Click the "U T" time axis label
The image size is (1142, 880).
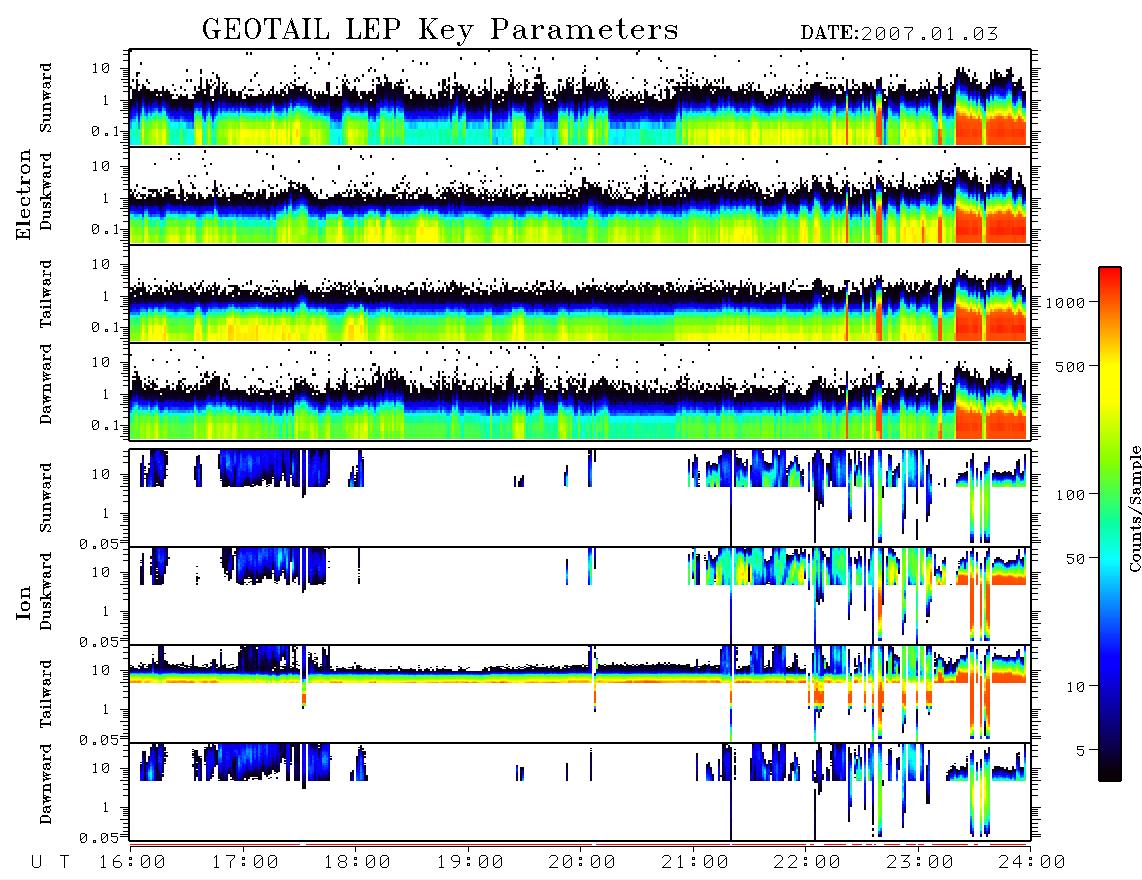click(51, 863)
